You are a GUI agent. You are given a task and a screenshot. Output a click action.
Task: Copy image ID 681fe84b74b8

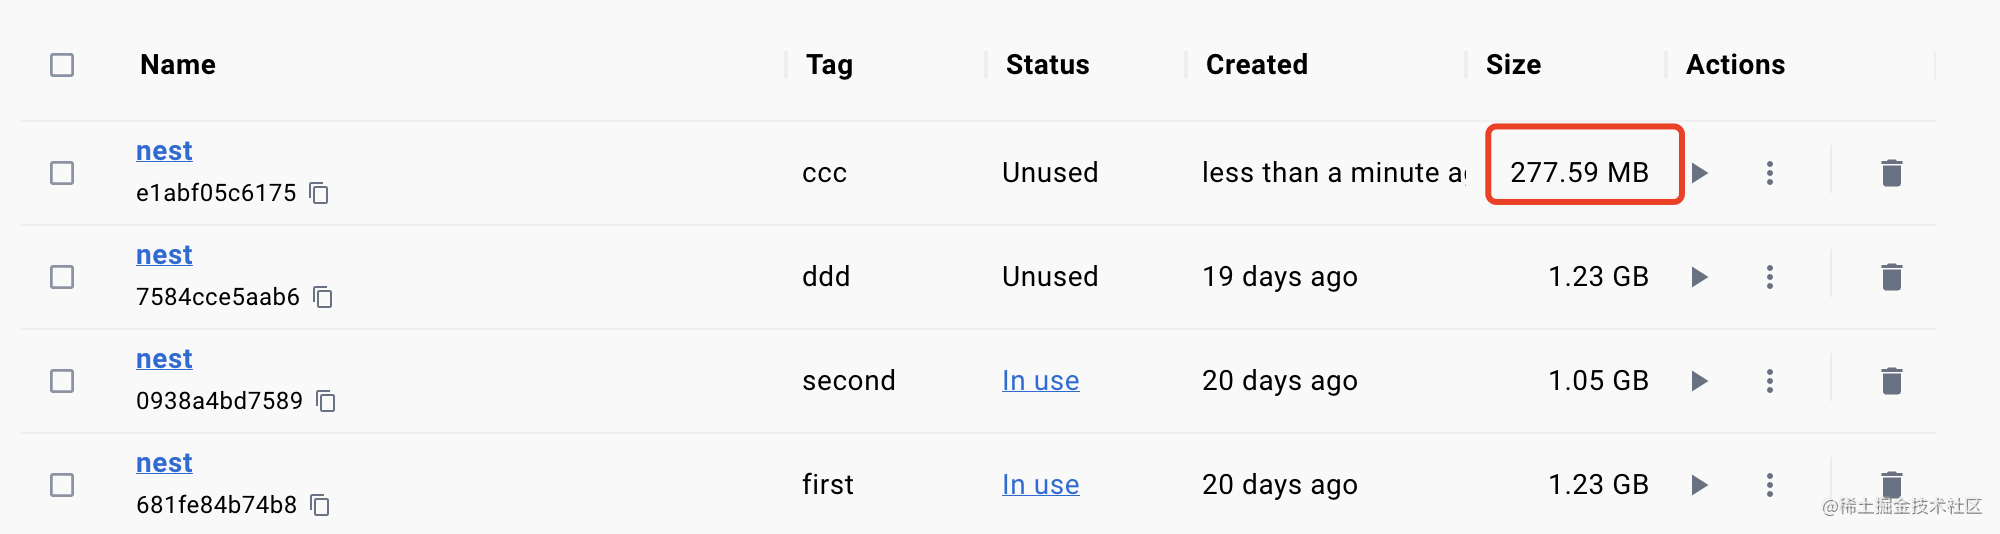tap(320, 505)
